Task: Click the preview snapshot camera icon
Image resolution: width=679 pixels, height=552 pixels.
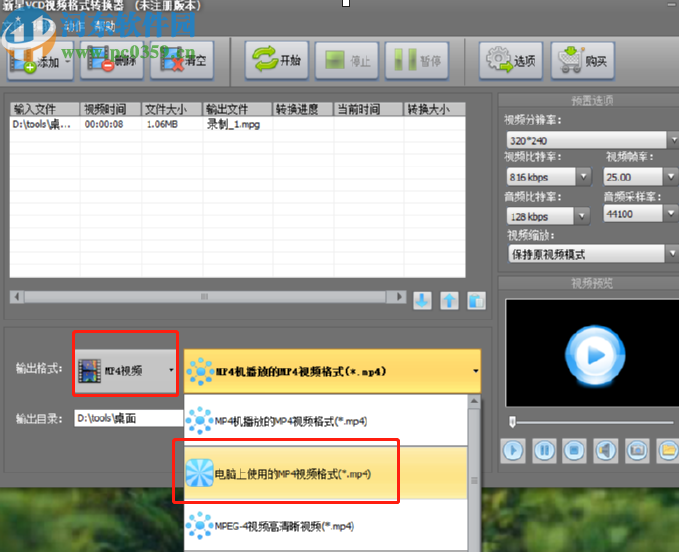Action: (637, 451)
